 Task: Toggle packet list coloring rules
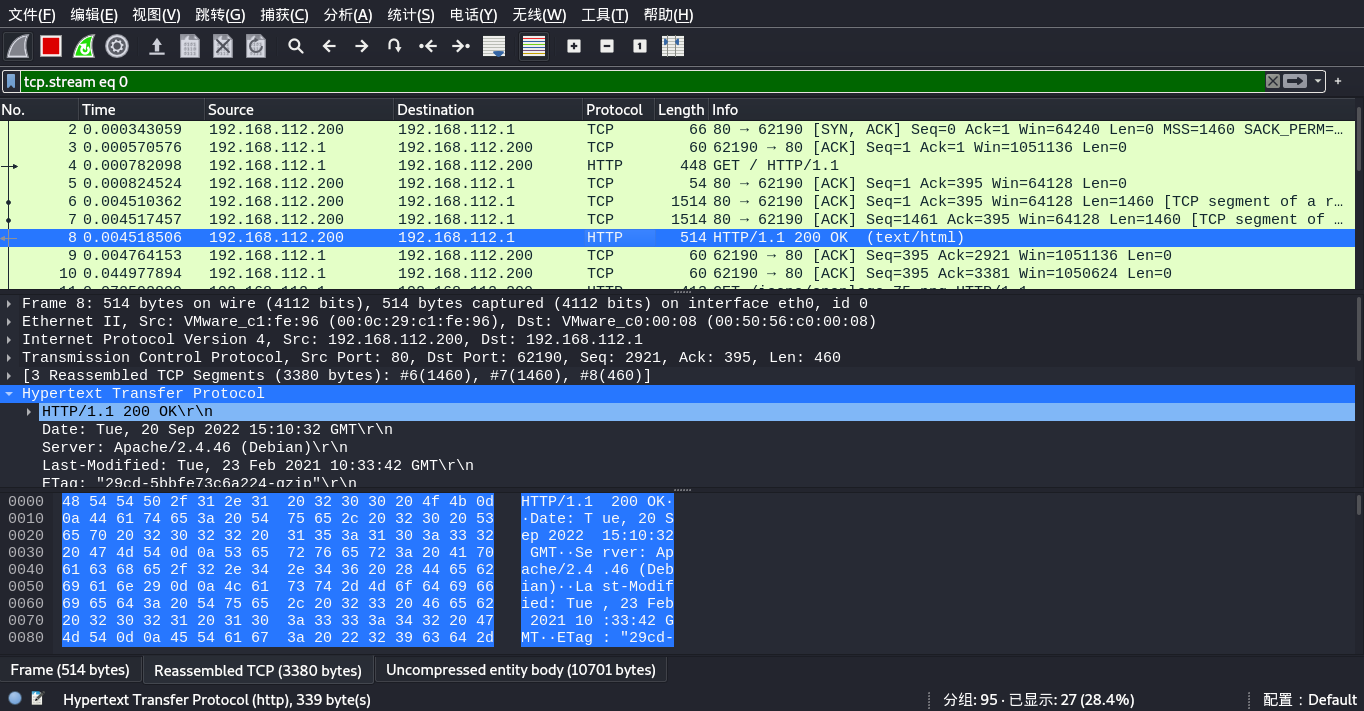[534, 46]
